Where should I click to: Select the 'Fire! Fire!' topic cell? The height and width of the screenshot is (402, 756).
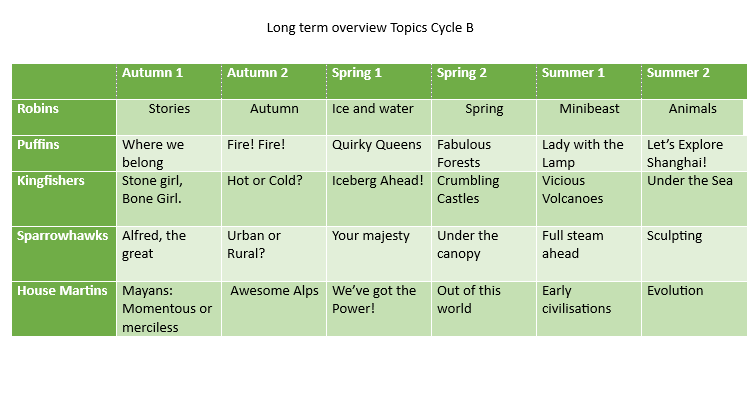pos(256,145)
